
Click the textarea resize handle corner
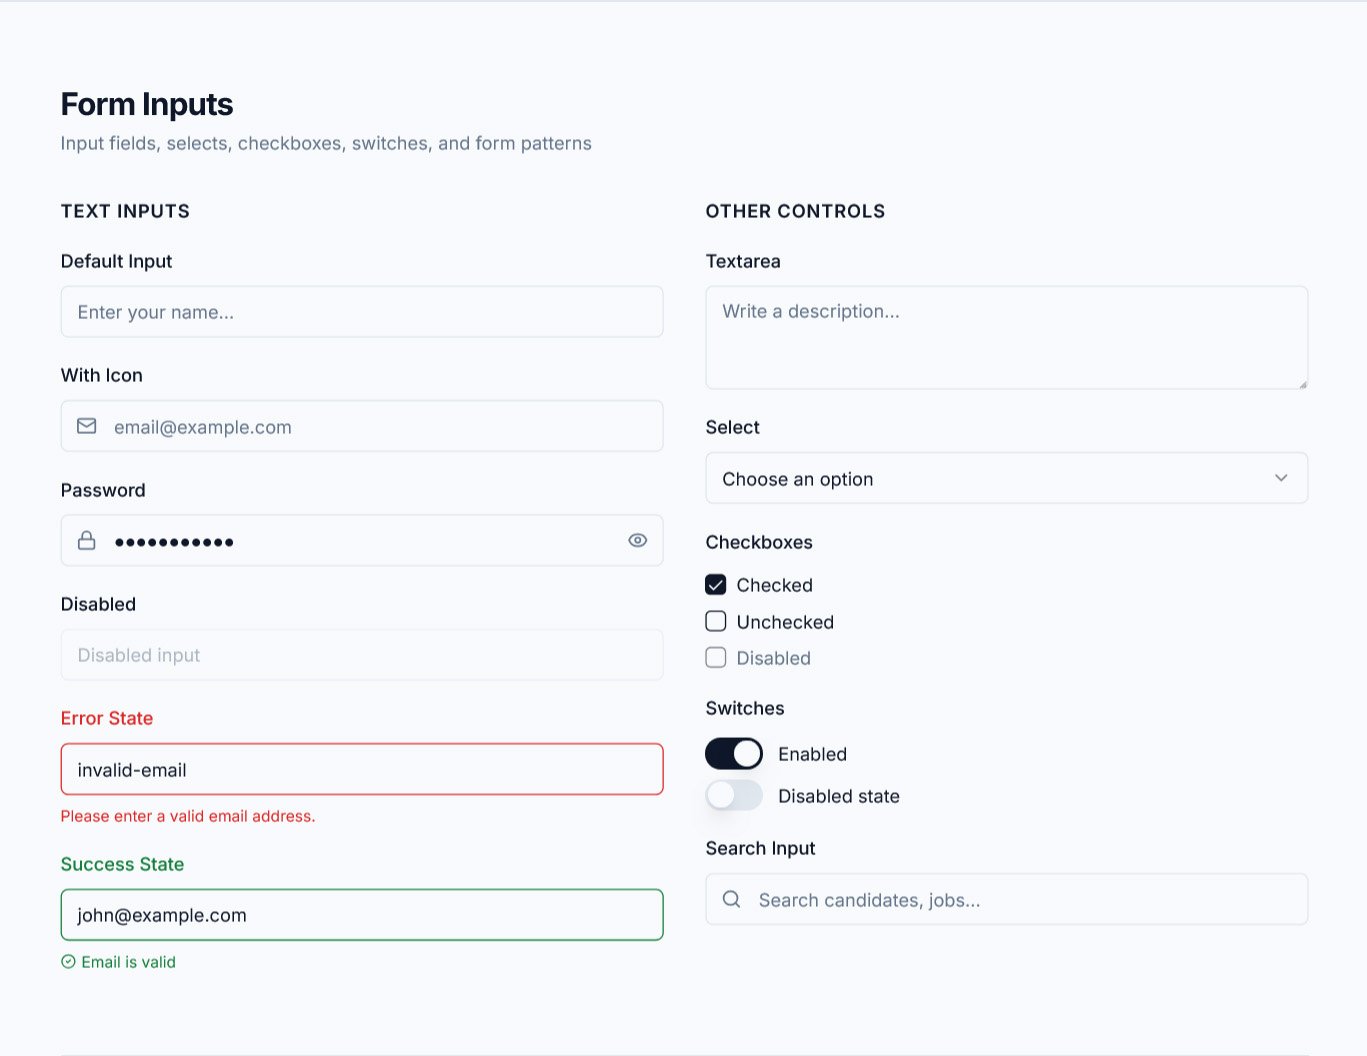point(1302,384)
